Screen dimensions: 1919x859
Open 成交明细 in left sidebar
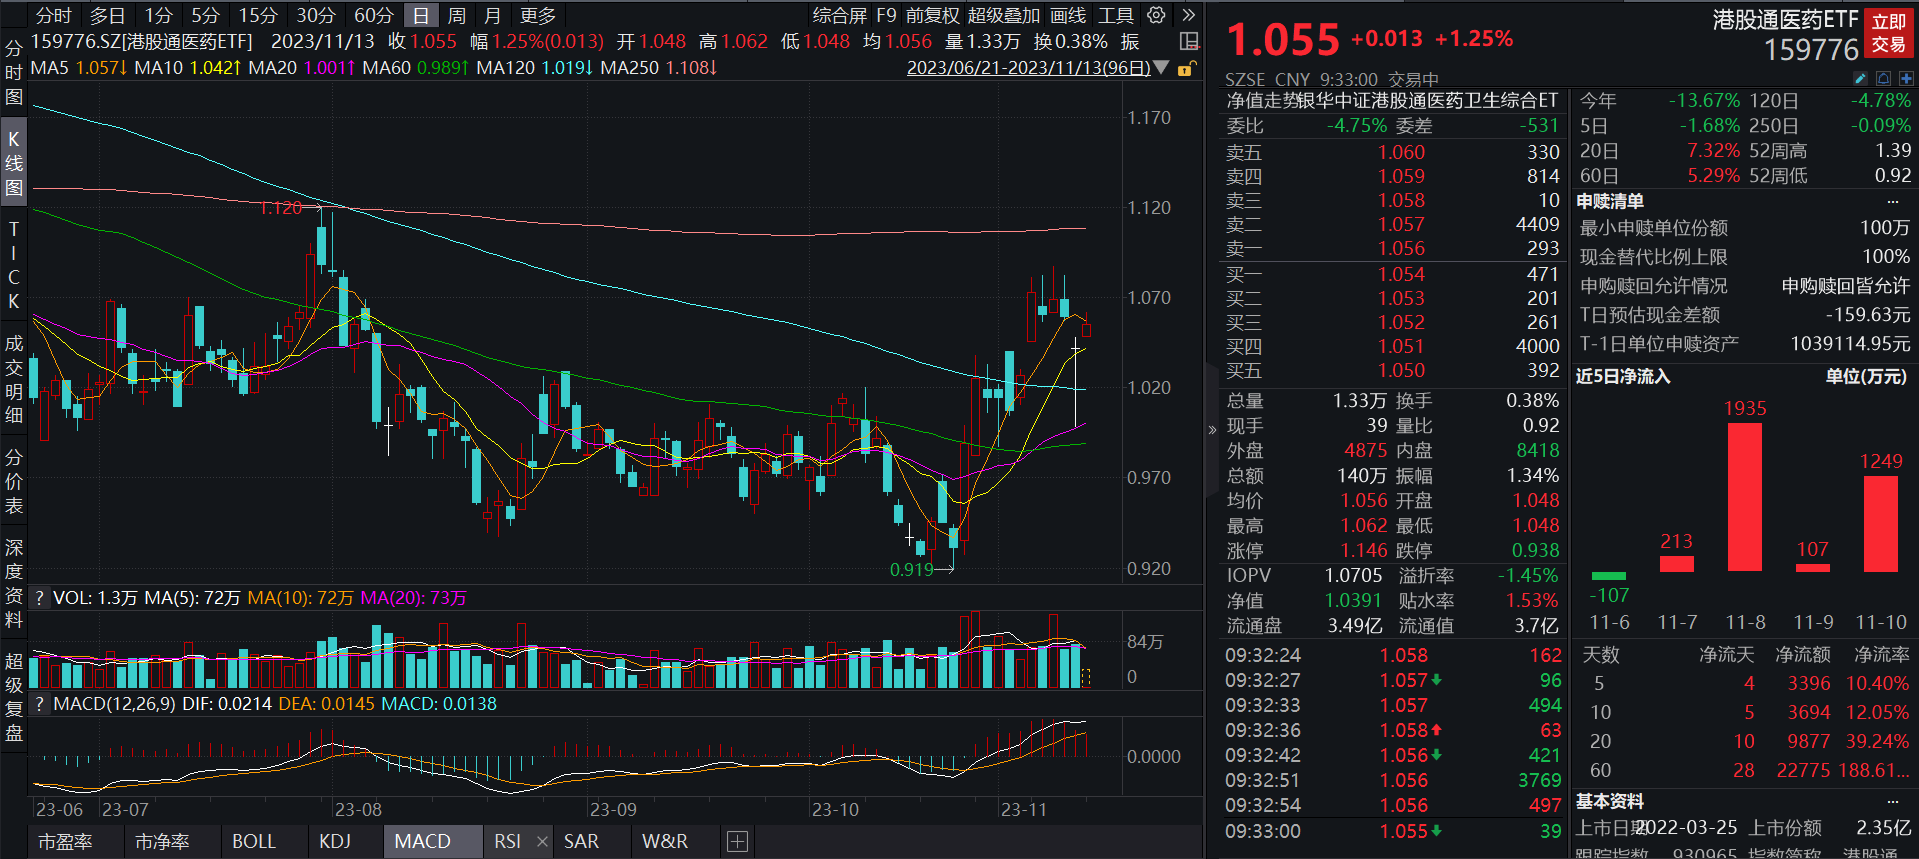(13, 379)
